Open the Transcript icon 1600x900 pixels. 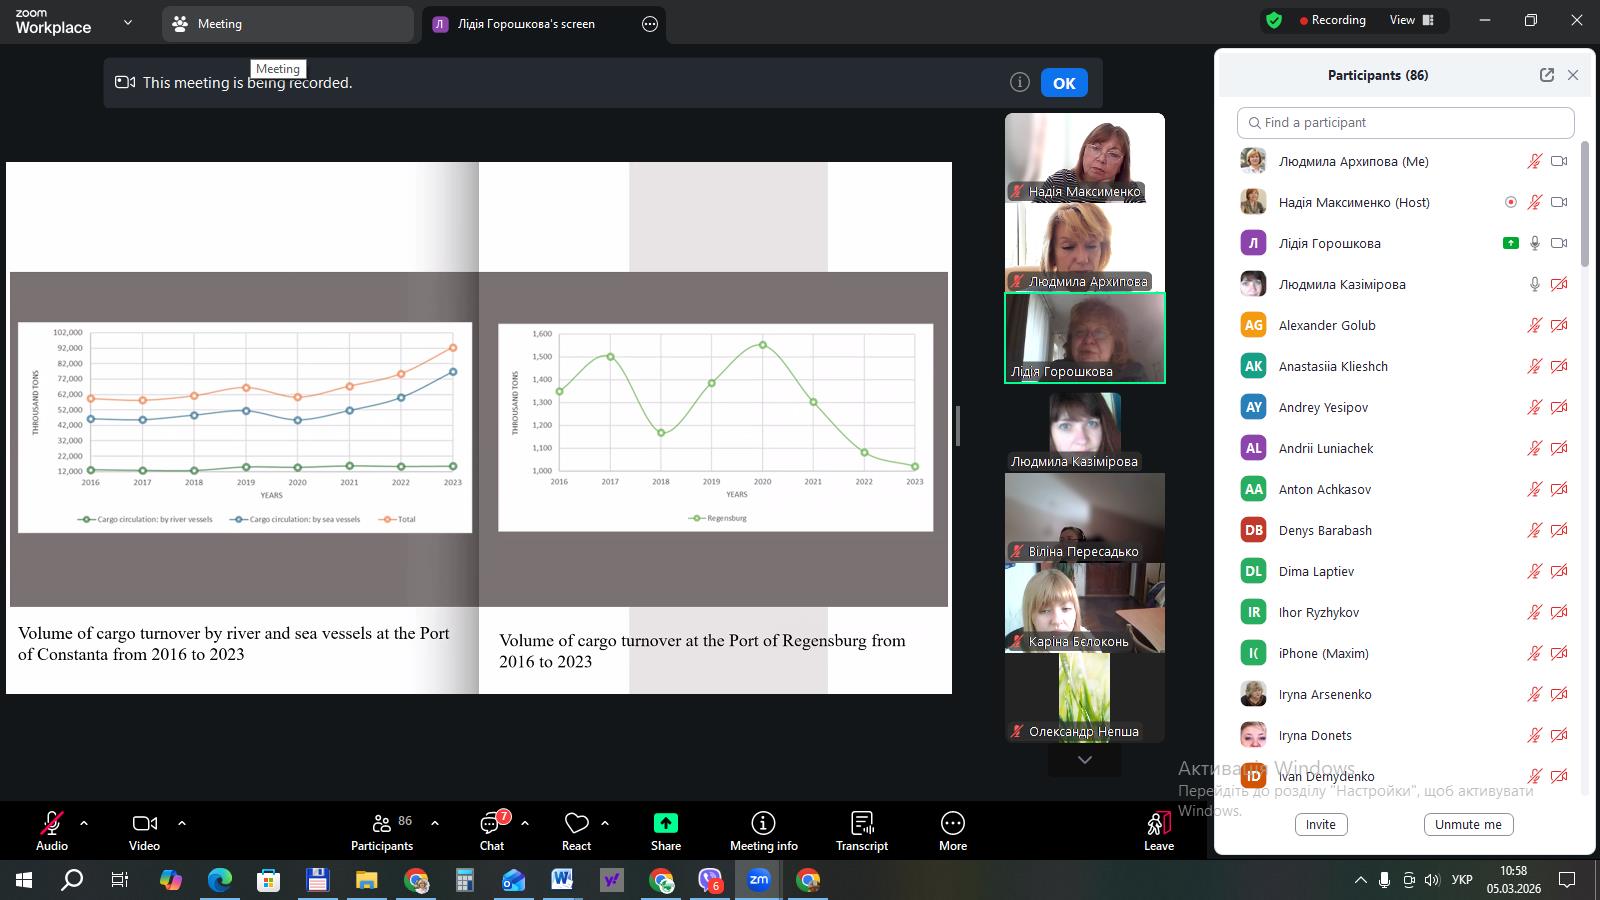pos(861,824)
